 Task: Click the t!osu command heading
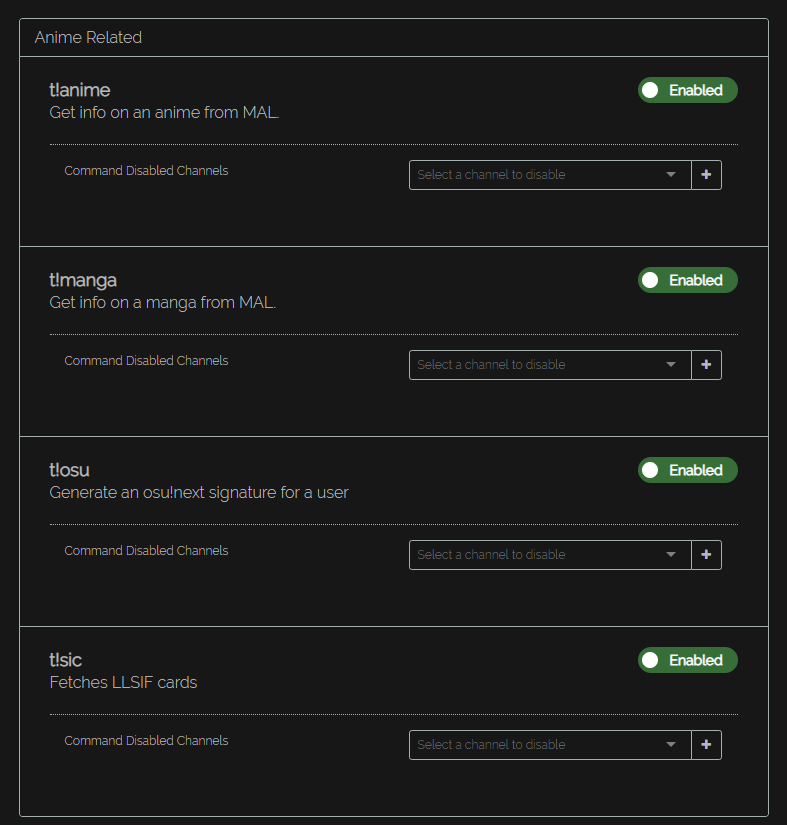point(70,470)
